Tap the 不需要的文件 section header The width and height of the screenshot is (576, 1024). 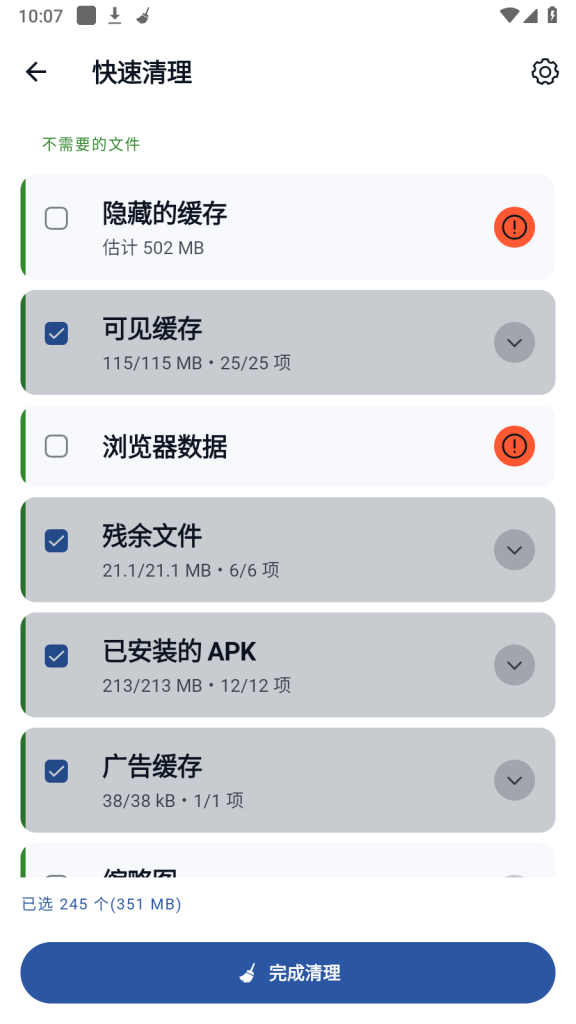point(91,144)
